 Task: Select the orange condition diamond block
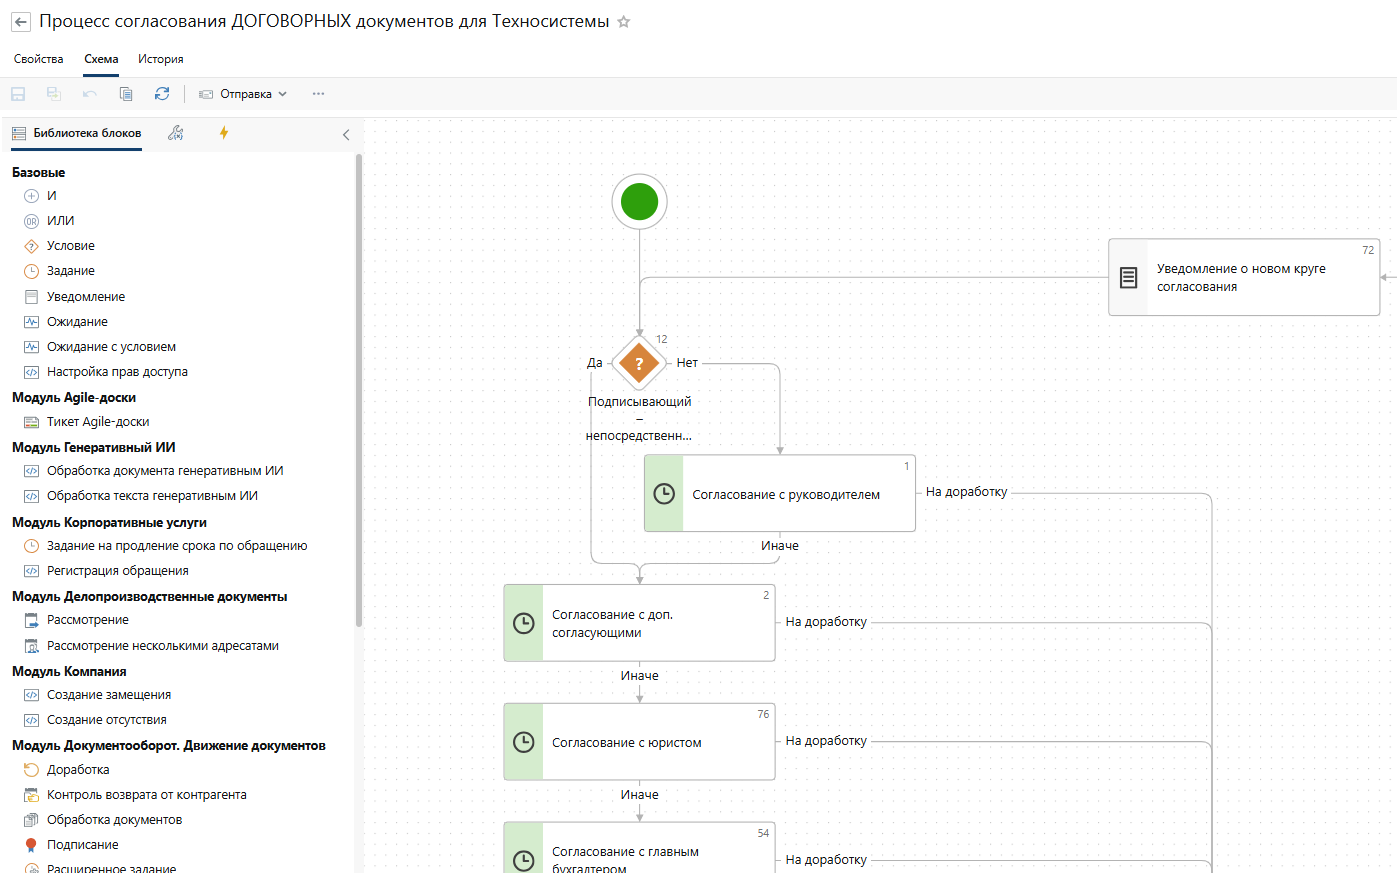(x=639, y=363)
